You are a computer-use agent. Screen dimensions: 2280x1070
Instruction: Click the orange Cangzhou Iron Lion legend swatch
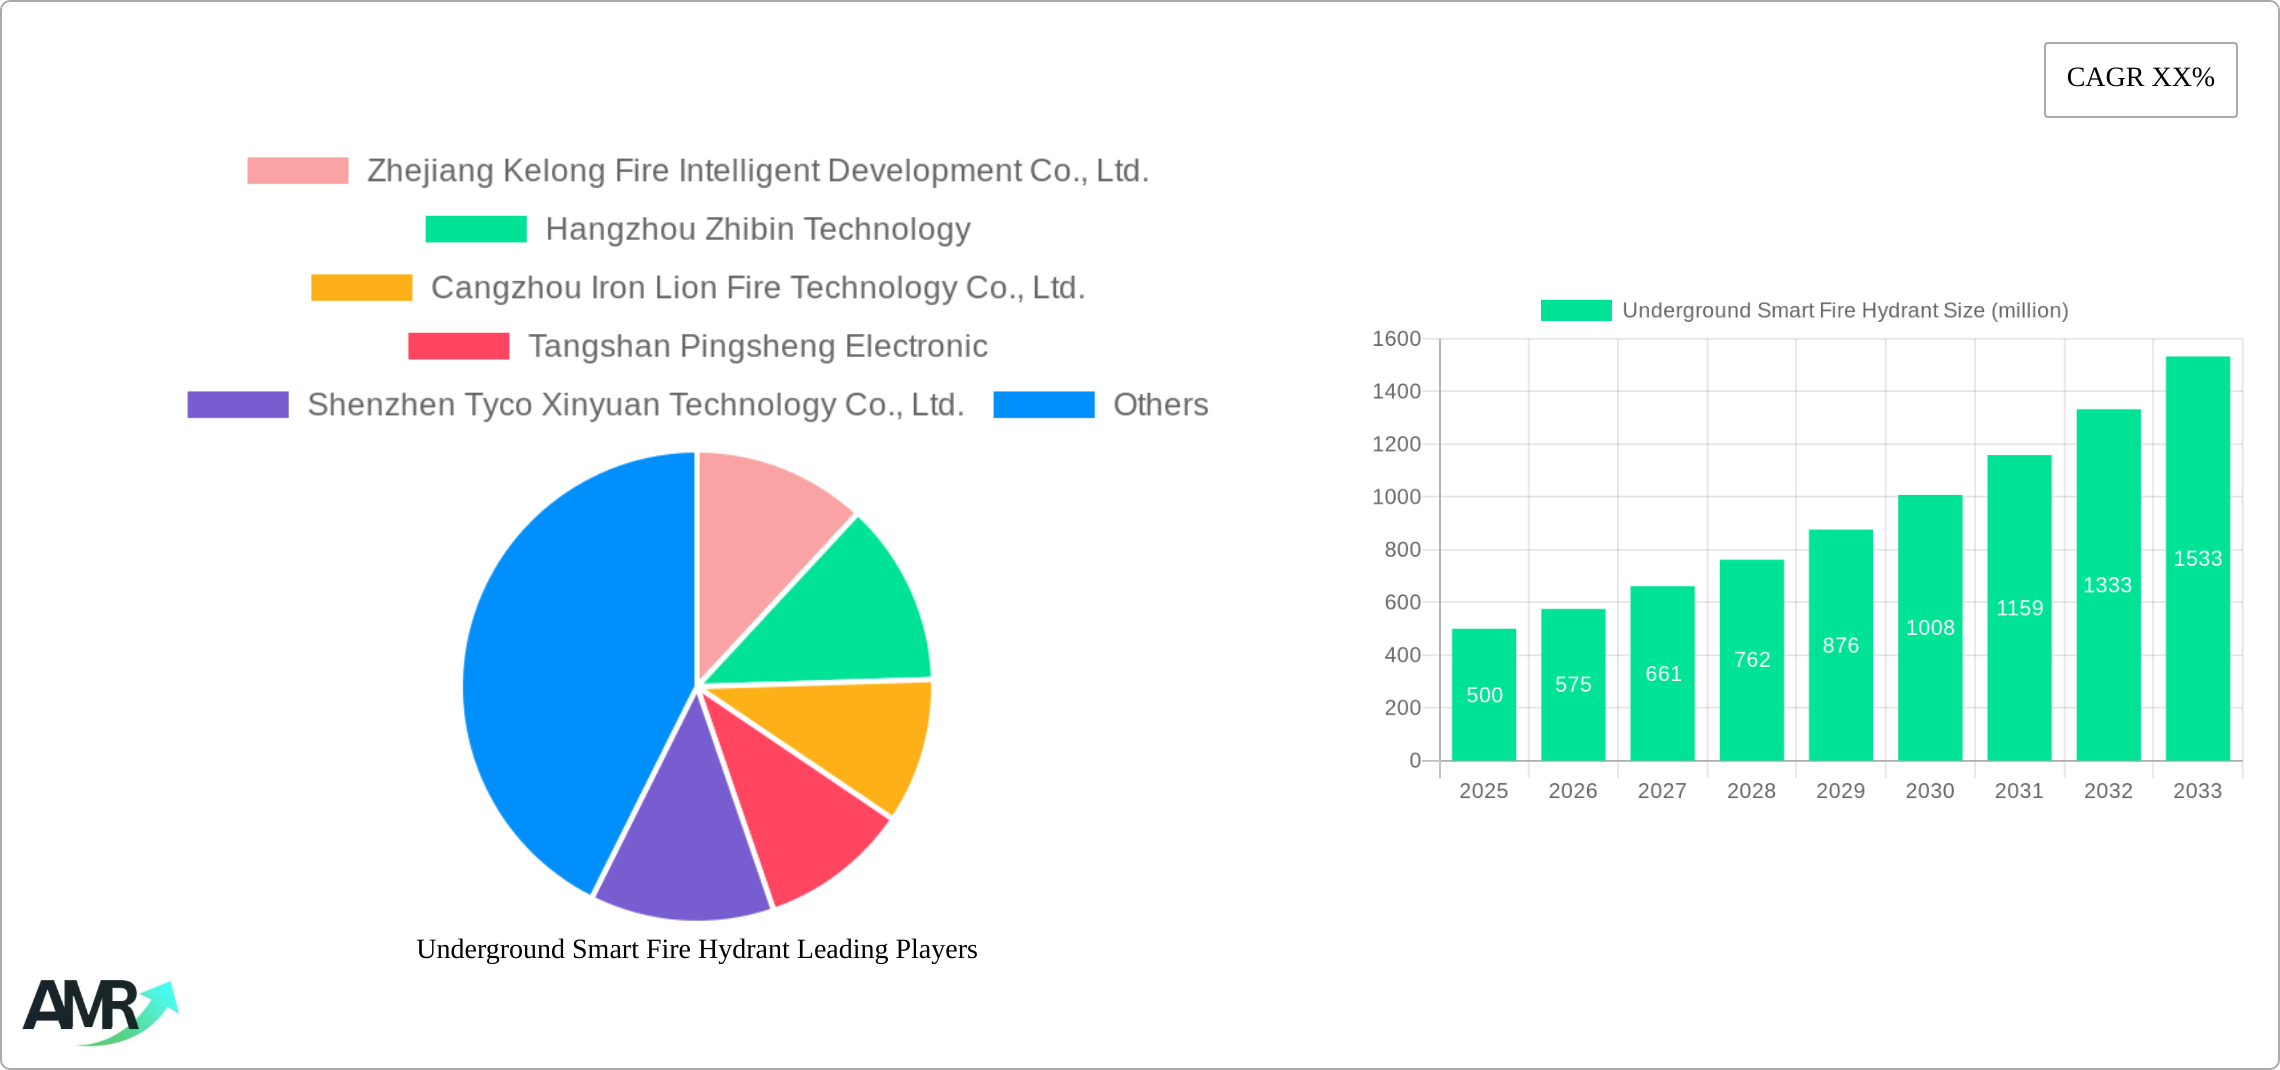362,288
